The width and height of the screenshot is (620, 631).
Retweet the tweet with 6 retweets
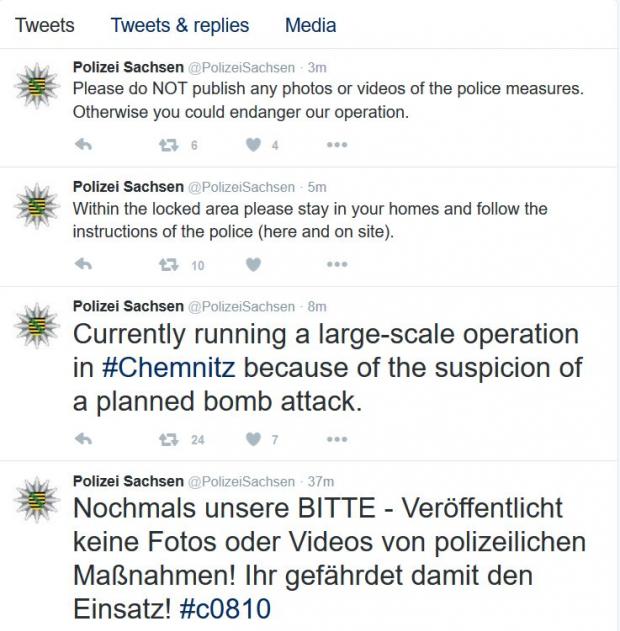(x=169, y=145)
